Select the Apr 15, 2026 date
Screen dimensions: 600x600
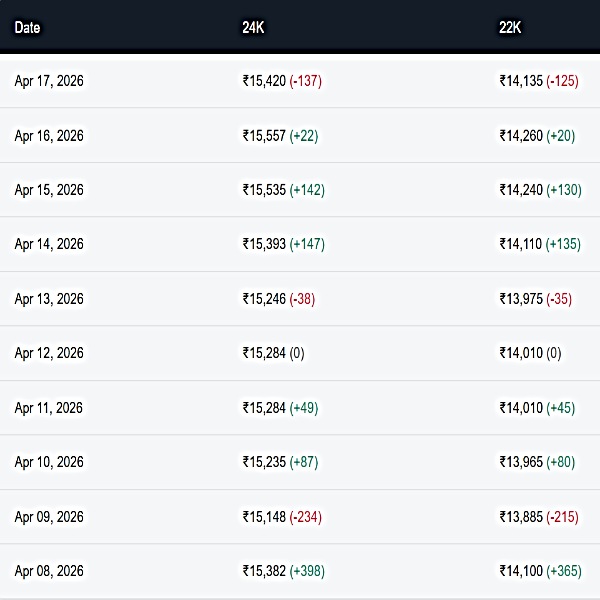pyautogui.click(x=49, y=190)
